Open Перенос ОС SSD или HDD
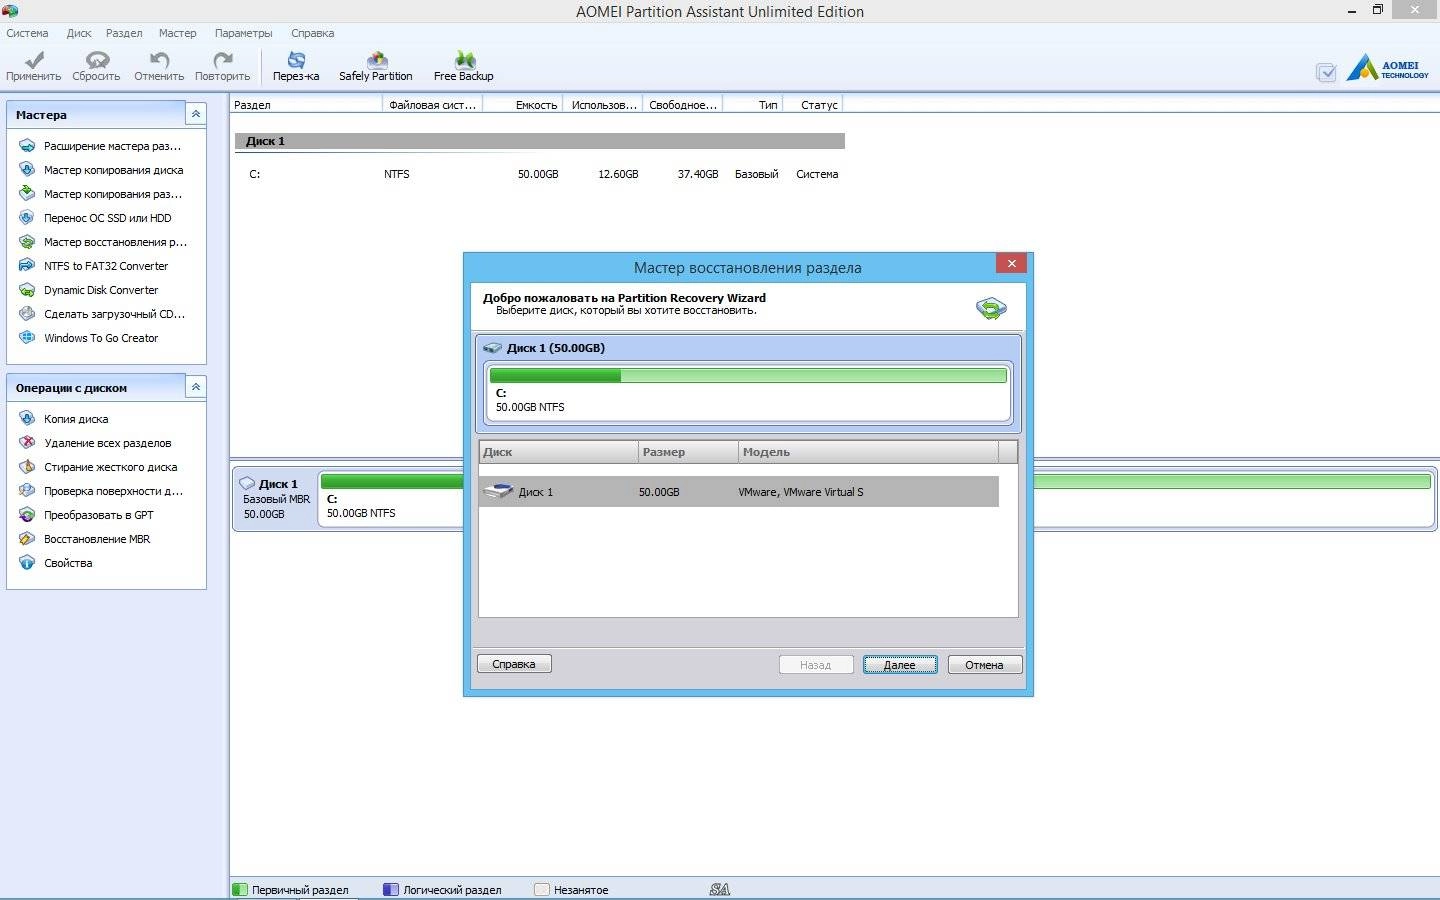 pyautogui.click(x=95, y=218)
